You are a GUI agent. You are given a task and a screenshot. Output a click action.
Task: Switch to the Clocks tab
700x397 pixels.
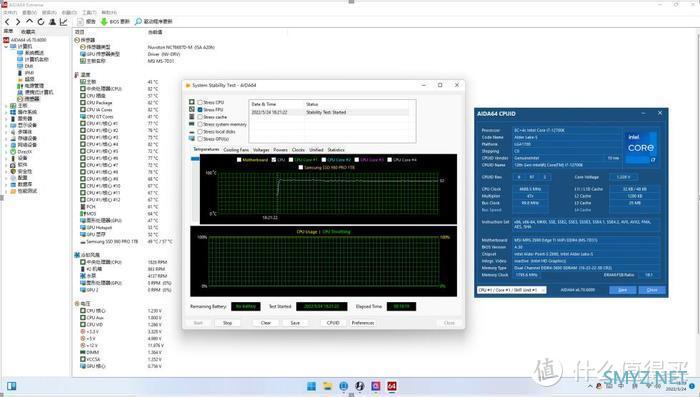298,150
